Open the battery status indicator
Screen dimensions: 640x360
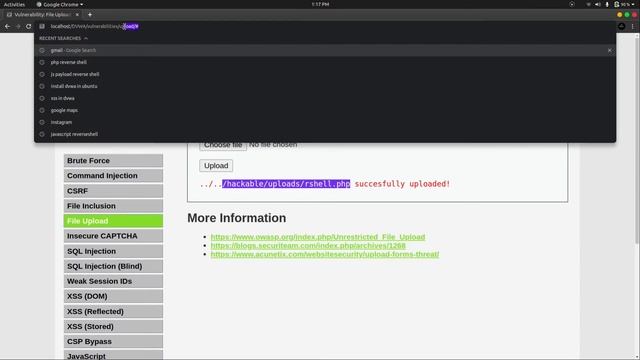click(622, 4)
